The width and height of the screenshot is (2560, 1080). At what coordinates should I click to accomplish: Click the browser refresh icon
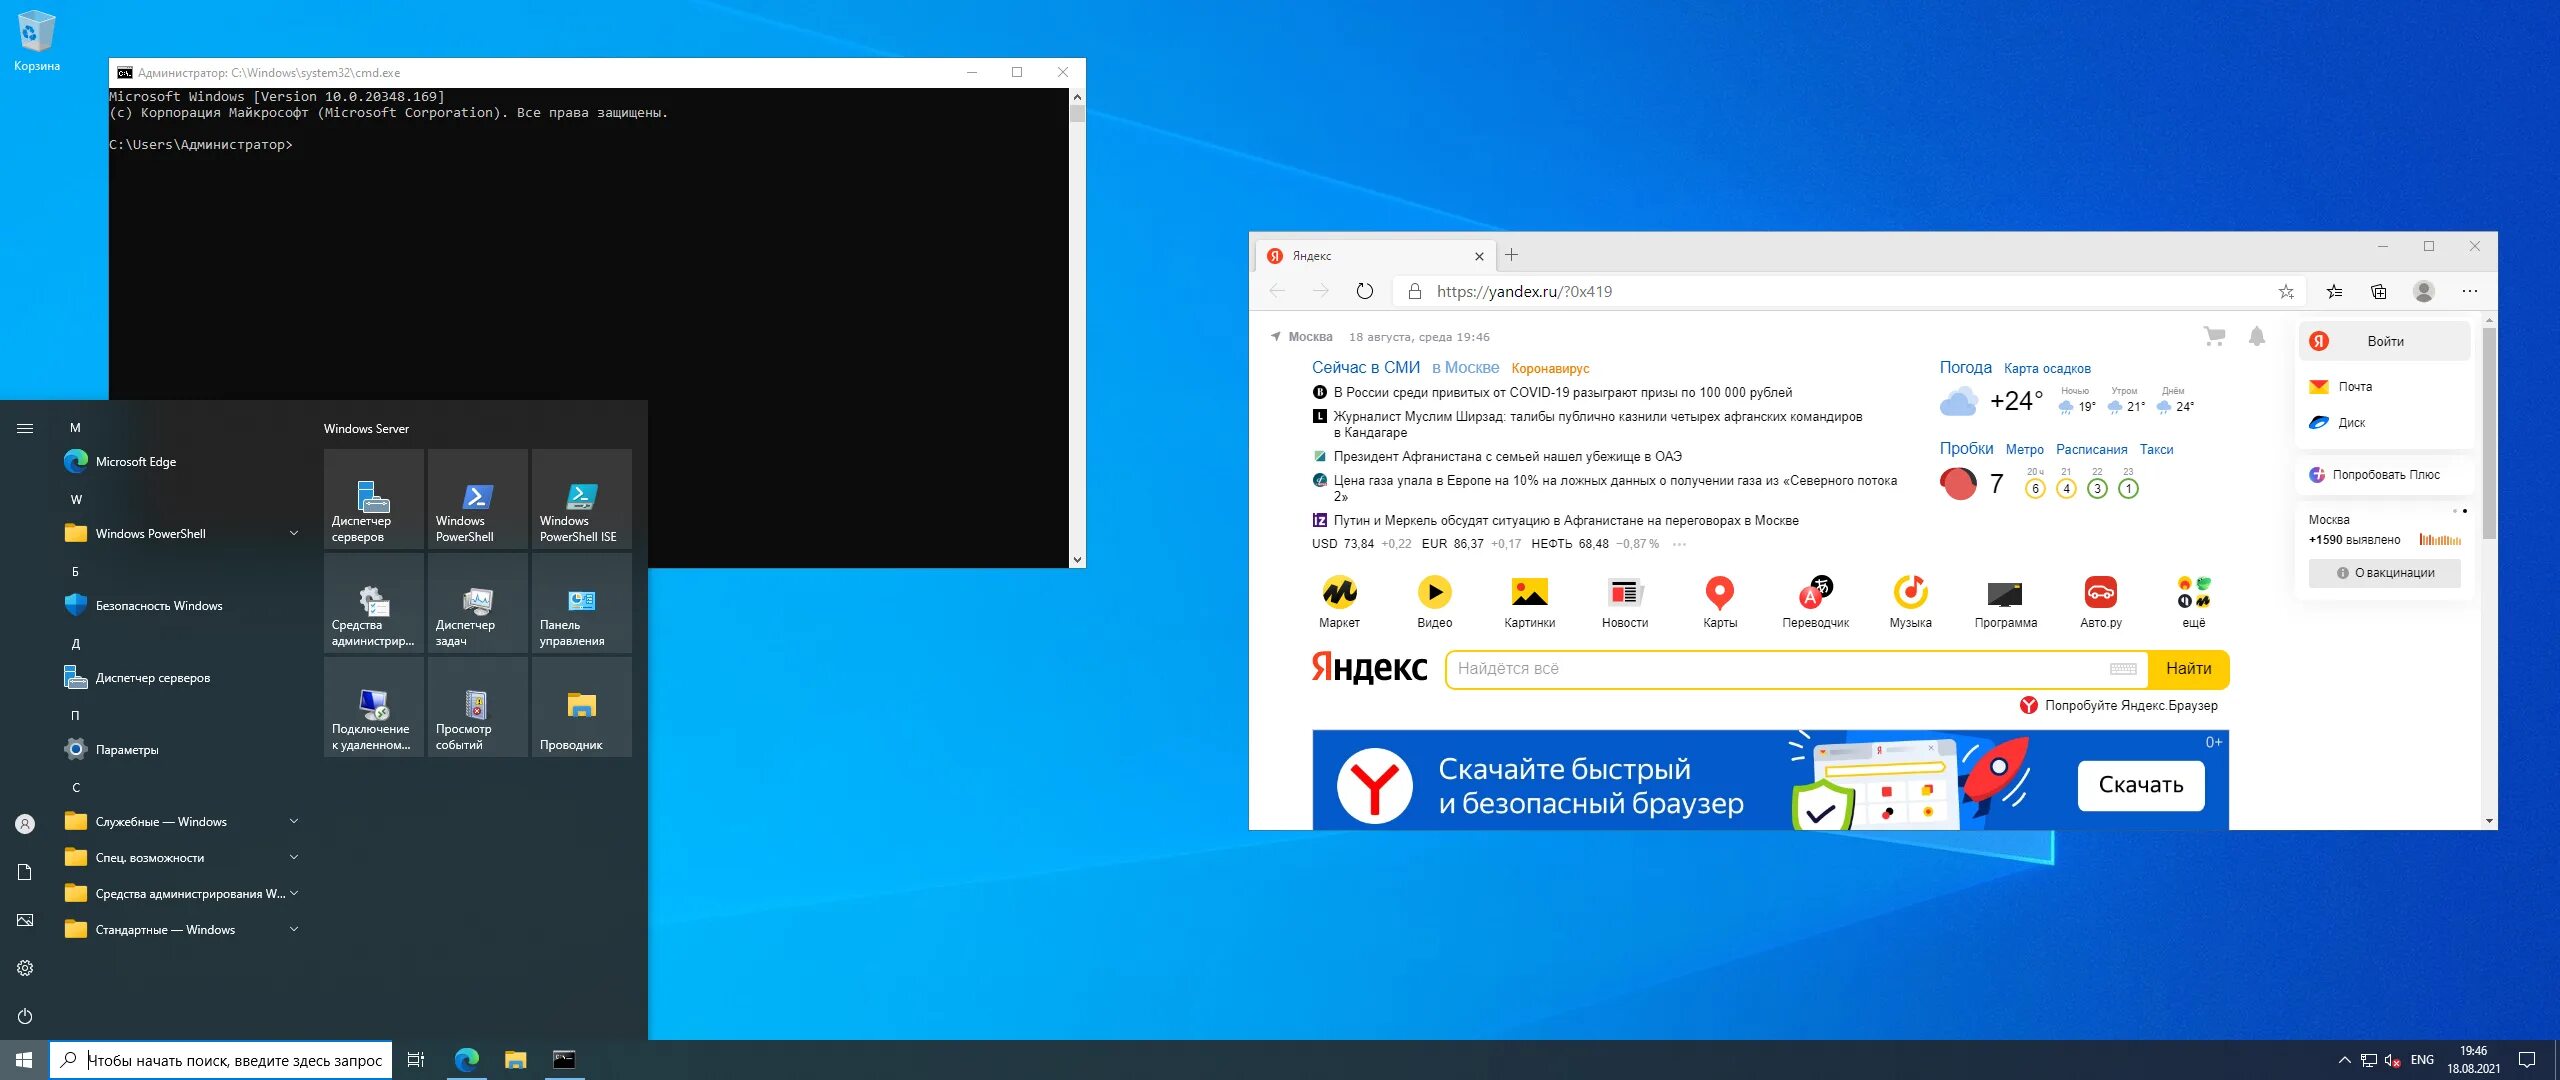click(x=1365, y=291)
